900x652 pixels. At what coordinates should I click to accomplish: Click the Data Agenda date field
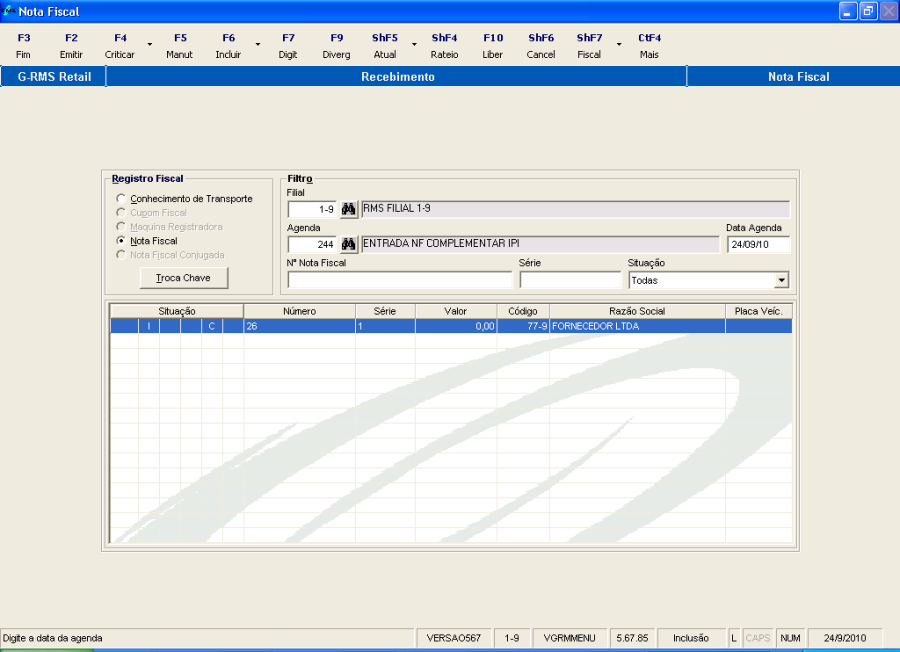tap(758, 244)
